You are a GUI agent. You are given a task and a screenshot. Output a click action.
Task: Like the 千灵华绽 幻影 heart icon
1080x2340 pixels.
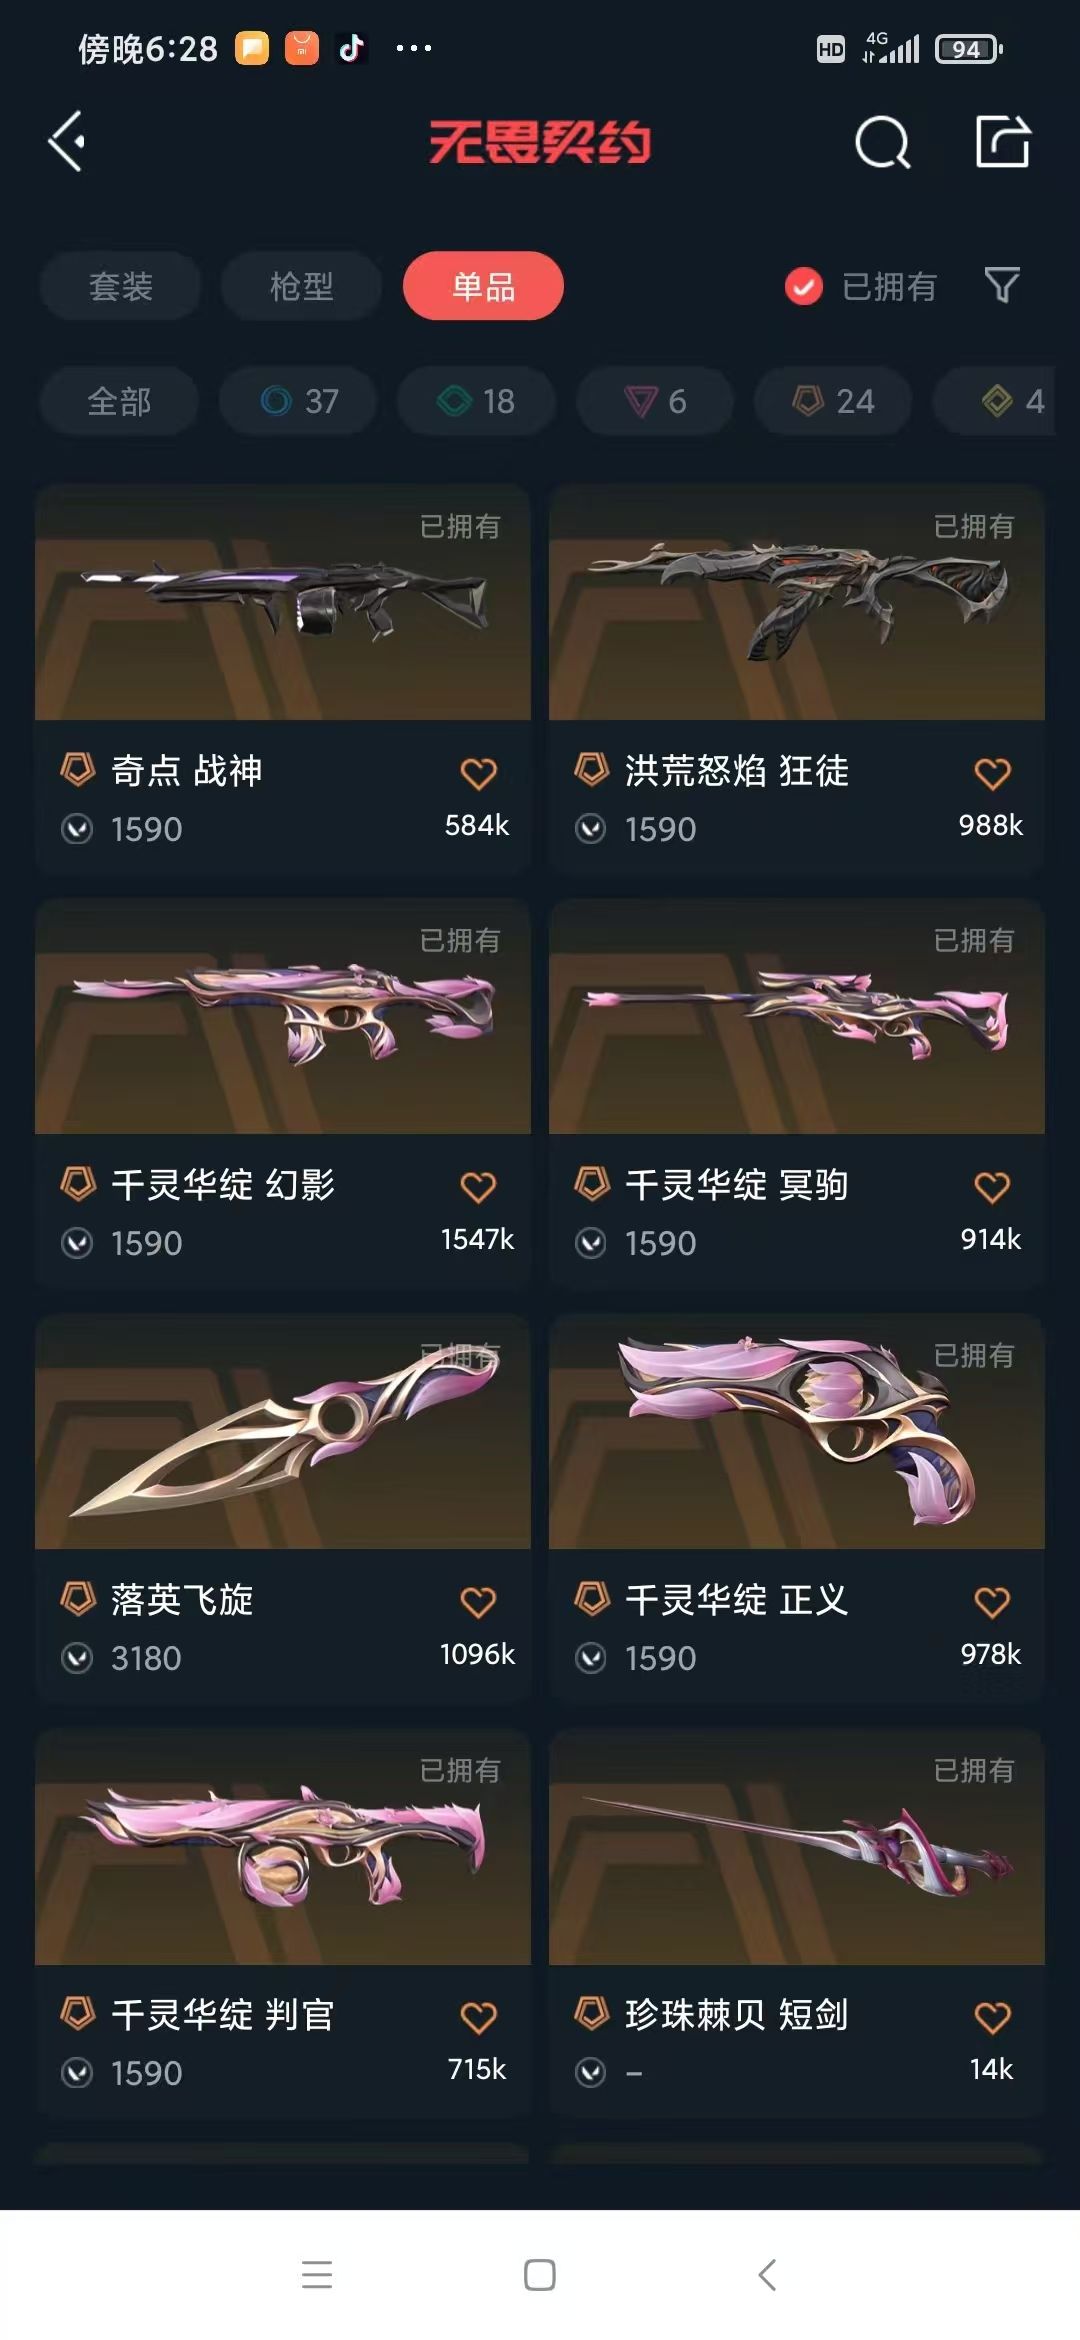point(478,1187)
